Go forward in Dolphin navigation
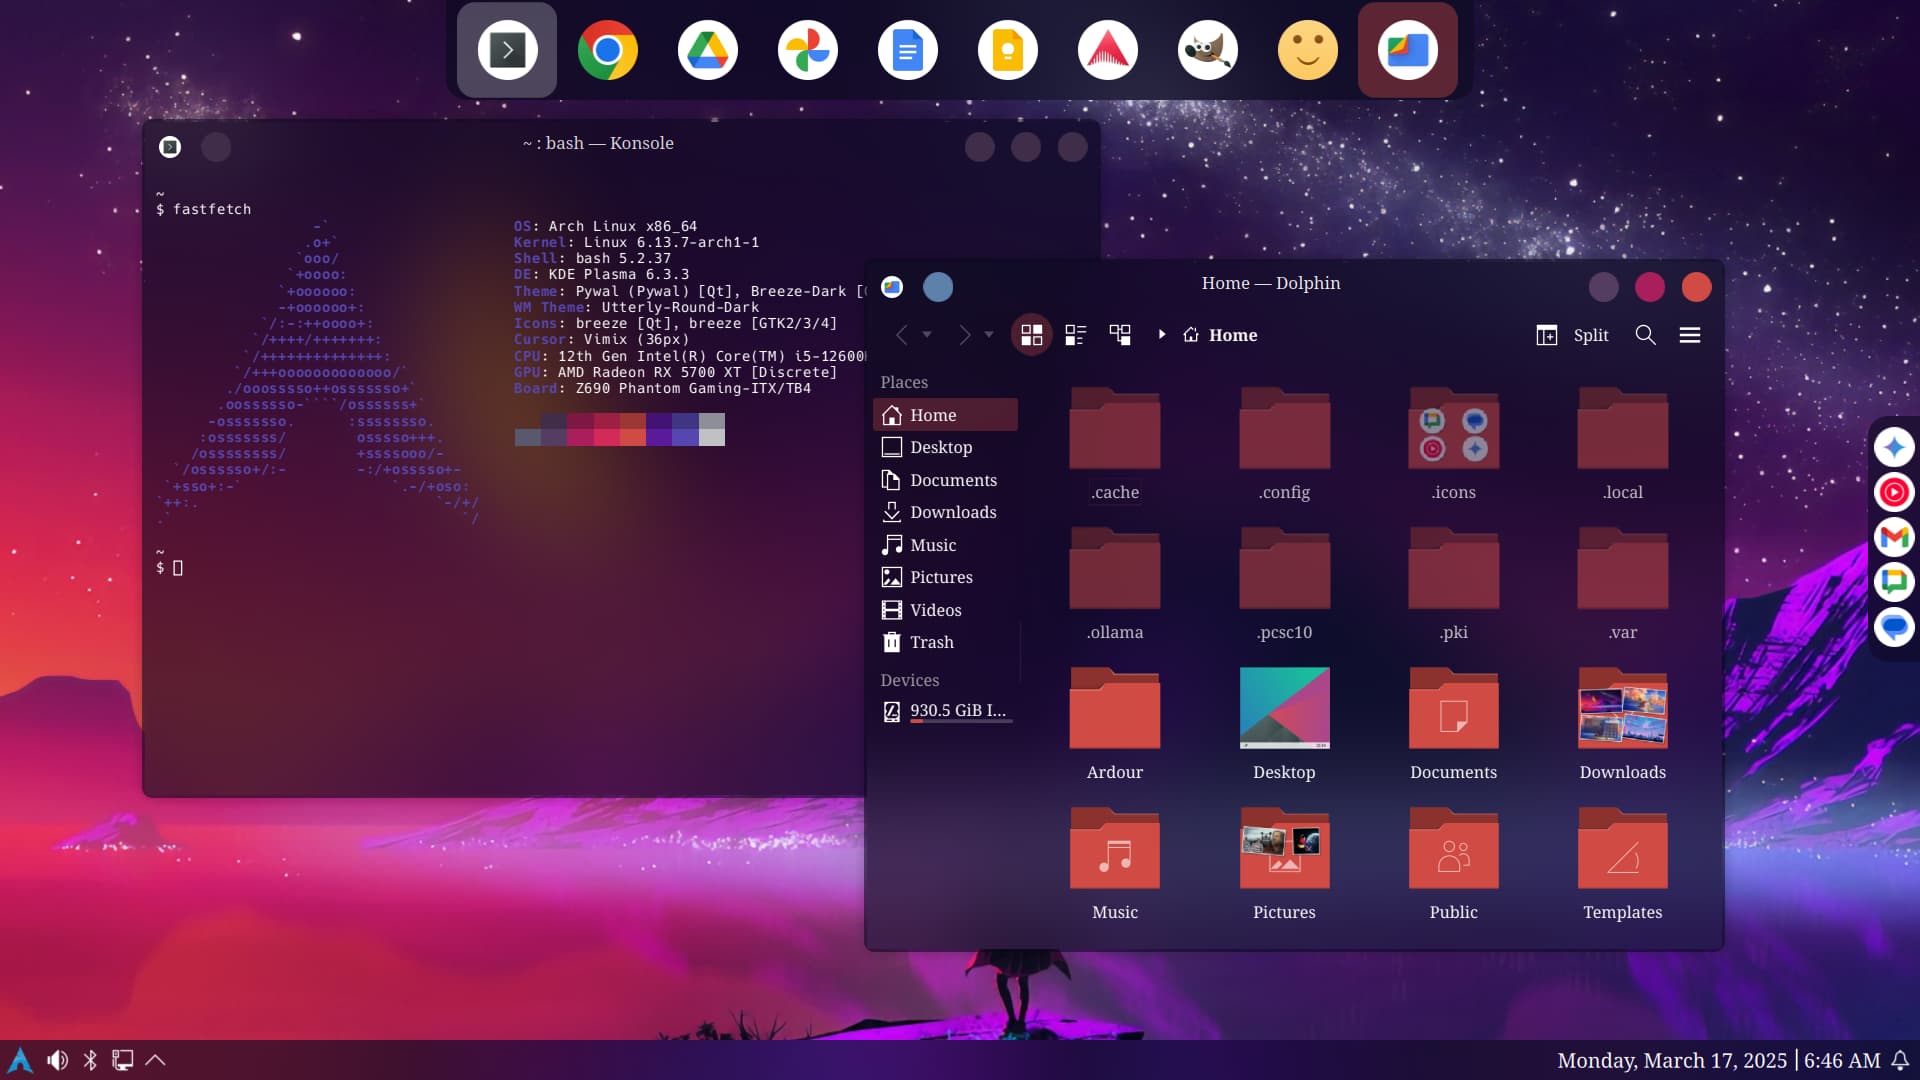Image resolution: width=1920 pixels, height=1080 pixels. tap(964, 335)
